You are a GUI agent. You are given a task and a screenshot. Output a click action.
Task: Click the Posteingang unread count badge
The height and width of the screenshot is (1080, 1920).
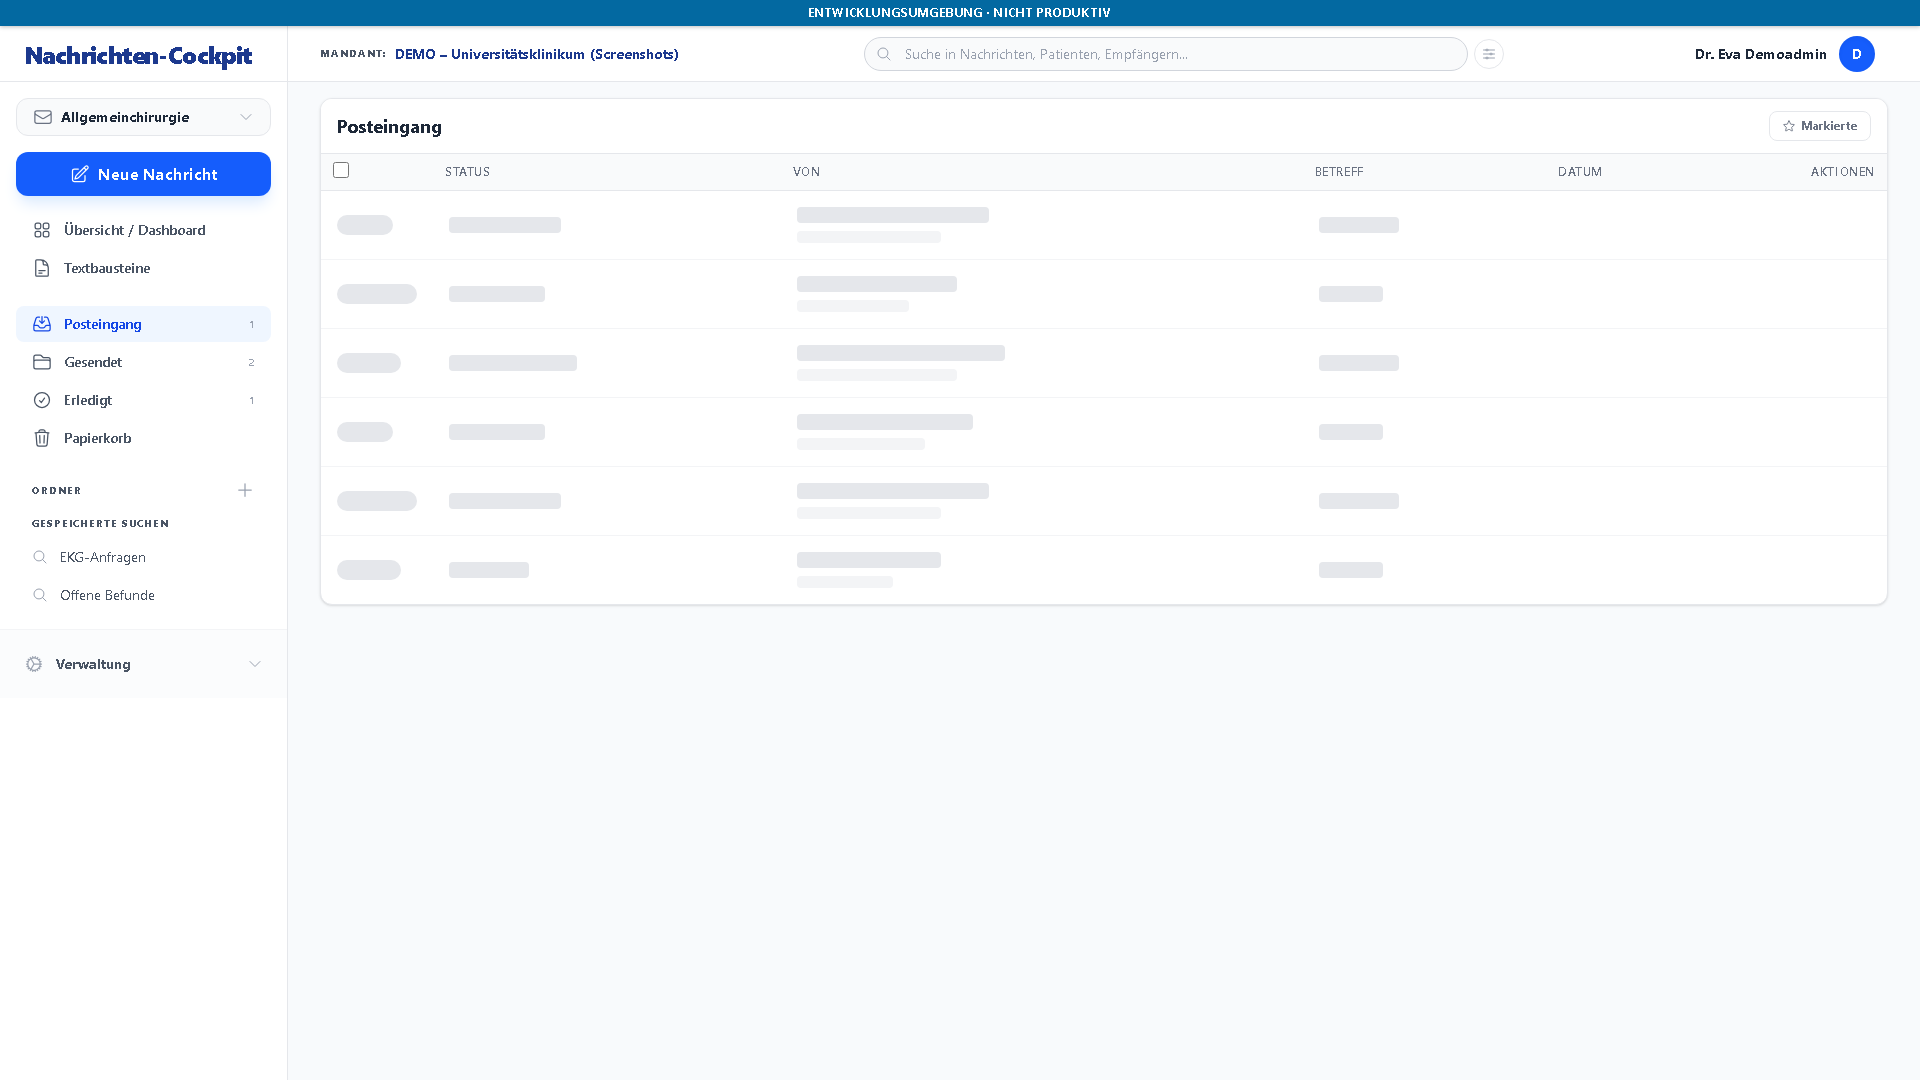coord(251,324)
